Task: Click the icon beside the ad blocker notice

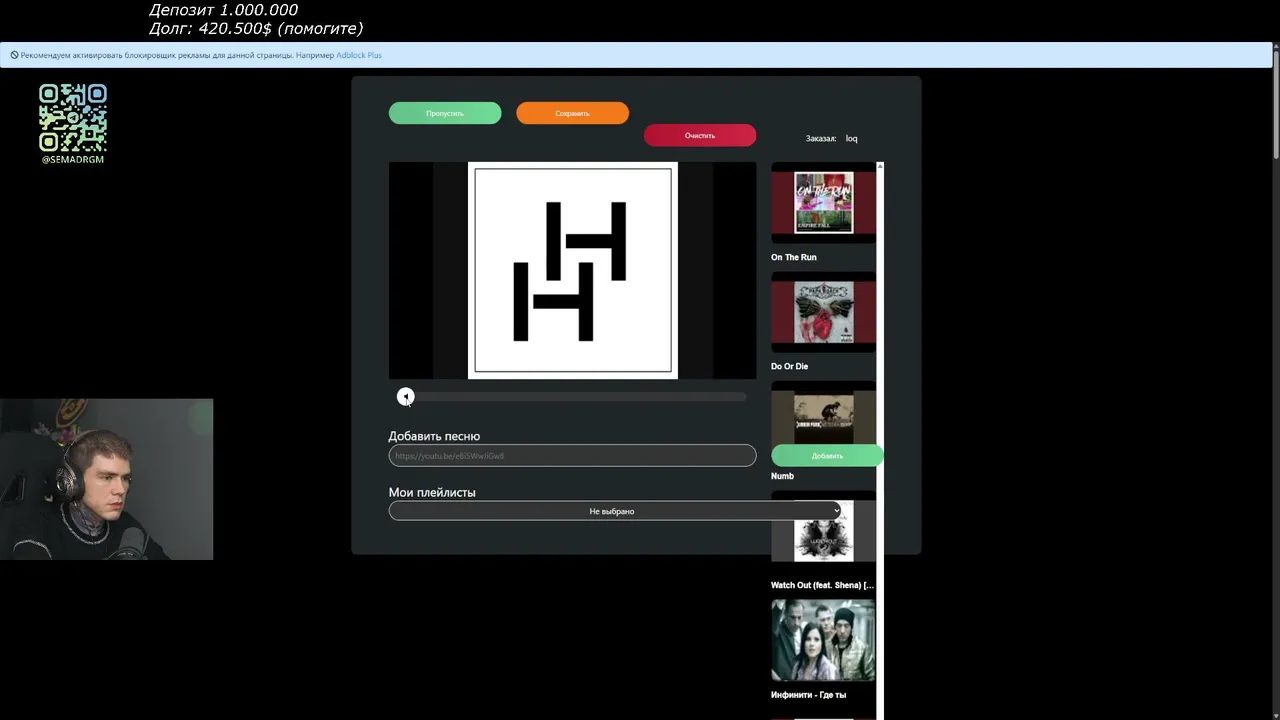Action: coord(14,55)
